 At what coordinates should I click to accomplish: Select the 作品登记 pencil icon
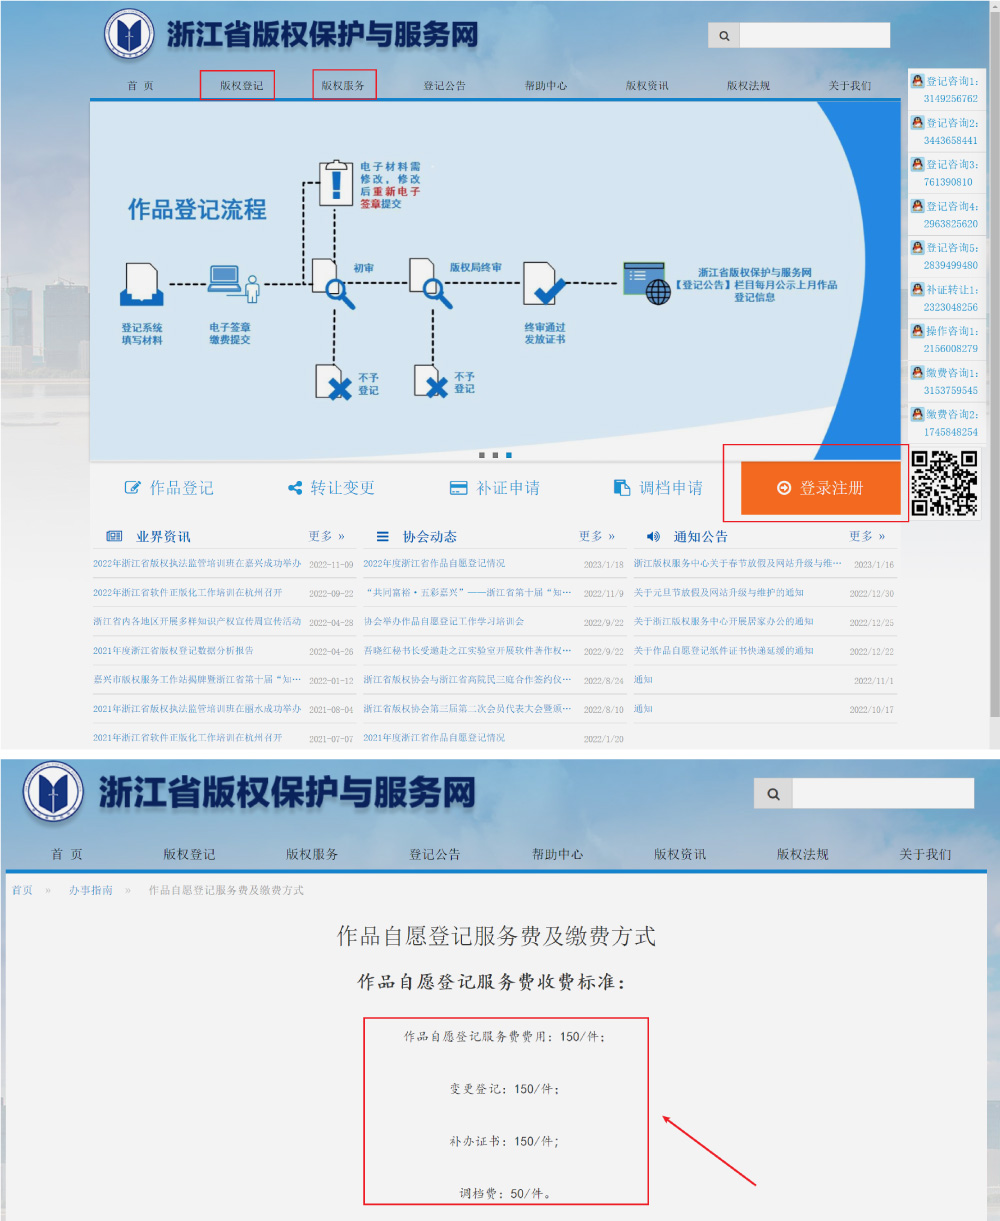[x=133, y=487]
